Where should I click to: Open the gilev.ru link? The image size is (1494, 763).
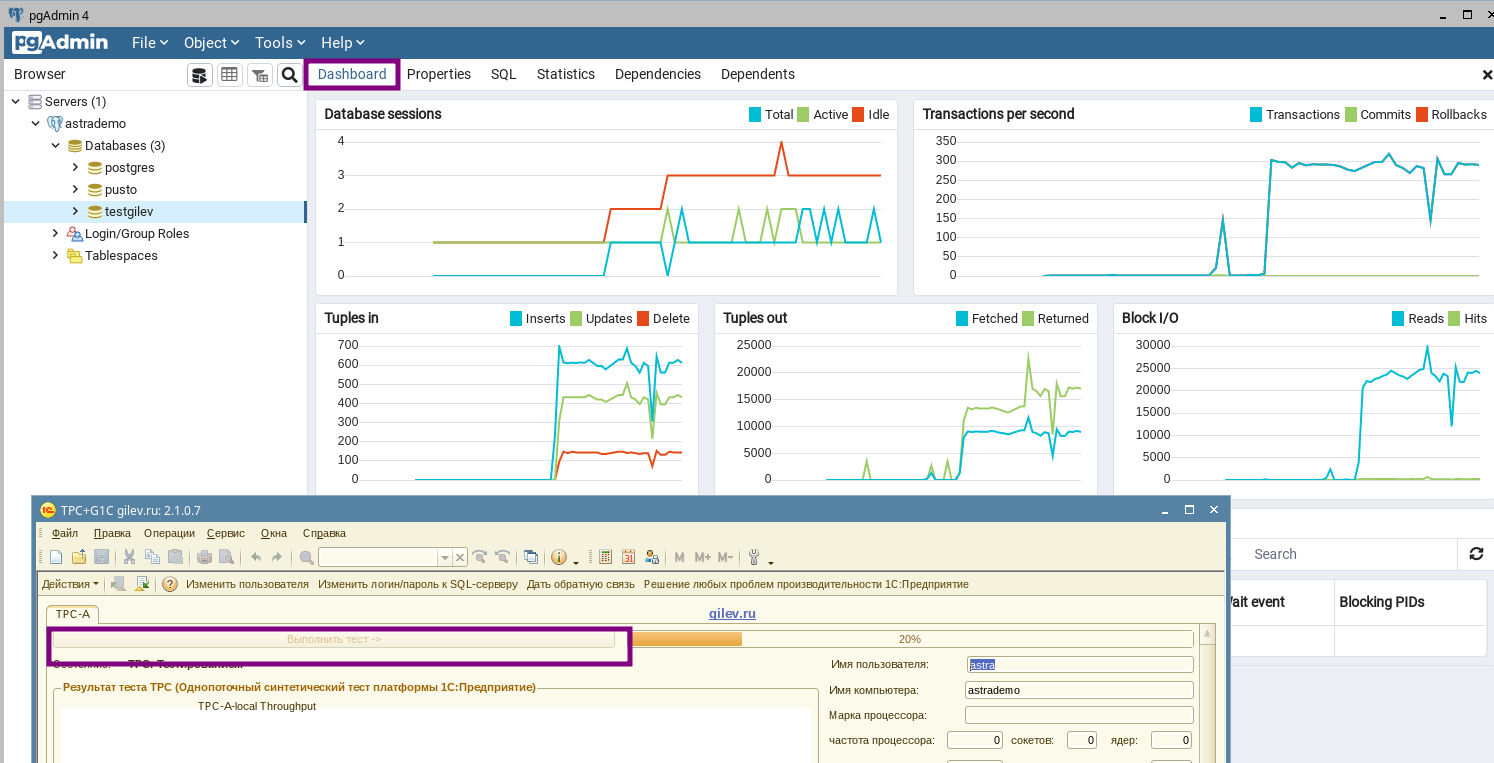pos(732,613)
